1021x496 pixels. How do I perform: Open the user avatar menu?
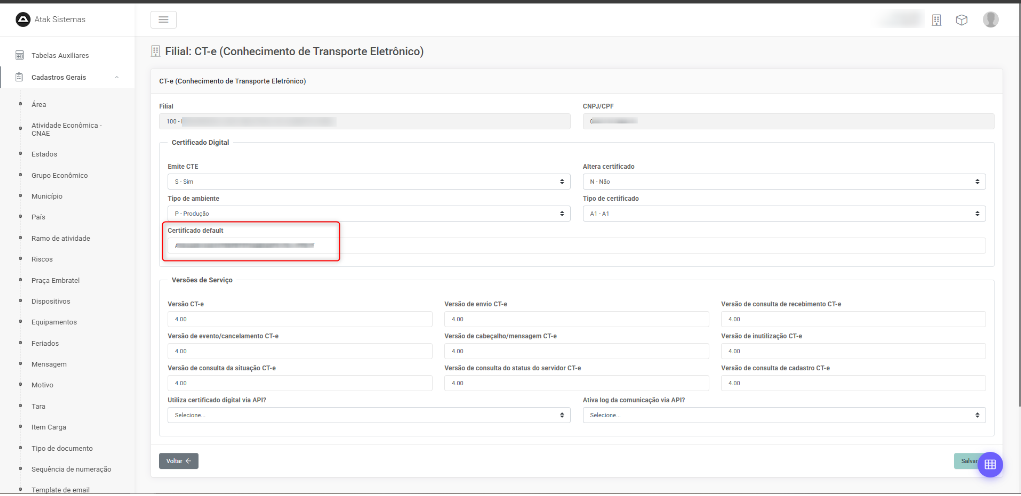coord(990,20)
